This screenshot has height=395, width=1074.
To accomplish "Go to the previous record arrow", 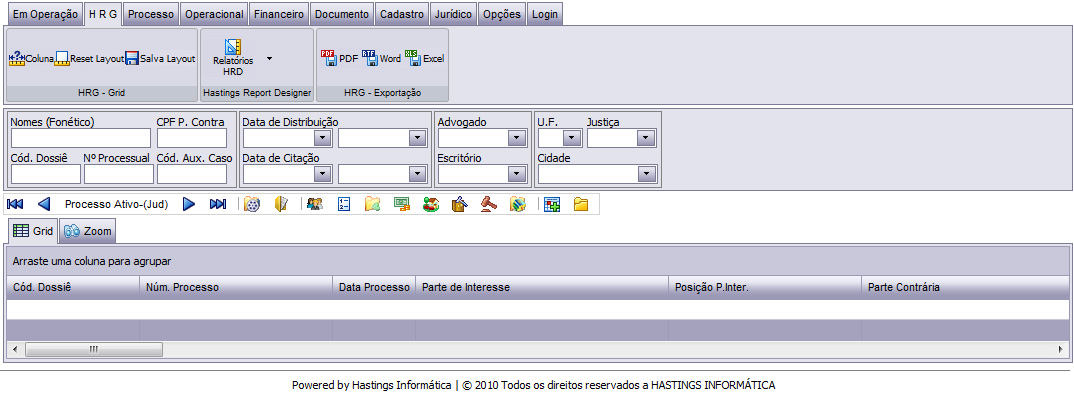I will (44, 204).
